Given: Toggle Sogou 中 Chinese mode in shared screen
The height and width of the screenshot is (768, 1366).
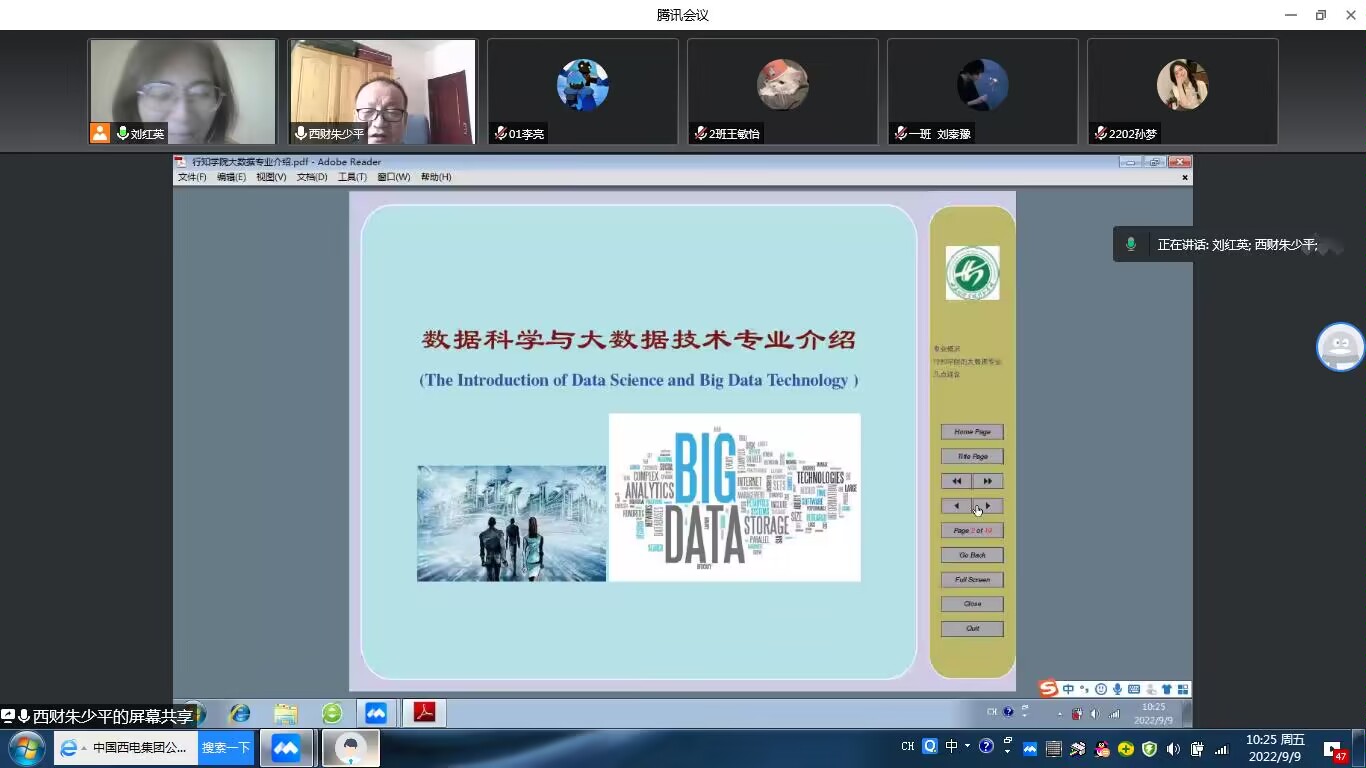Looking at the screenshot, I should [1068, 689].
